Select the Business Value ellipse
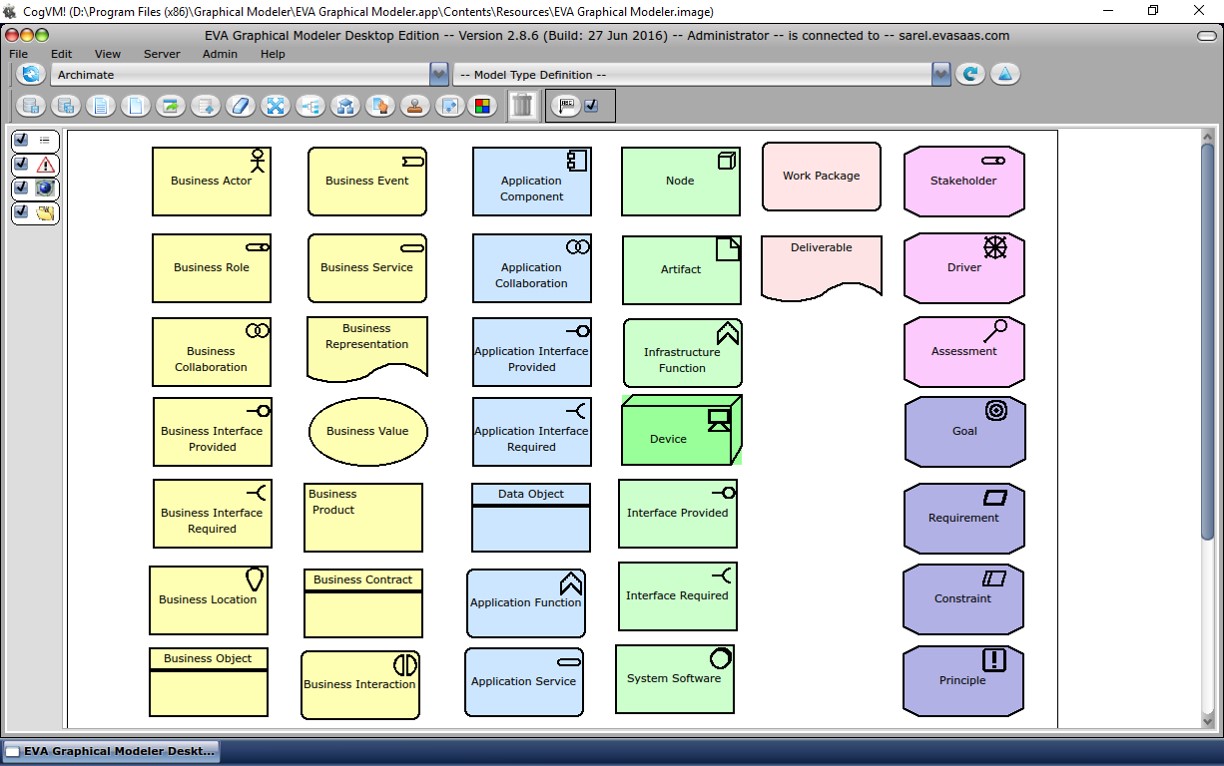Viewport: 1224px width, 766px height. (368, 431)
